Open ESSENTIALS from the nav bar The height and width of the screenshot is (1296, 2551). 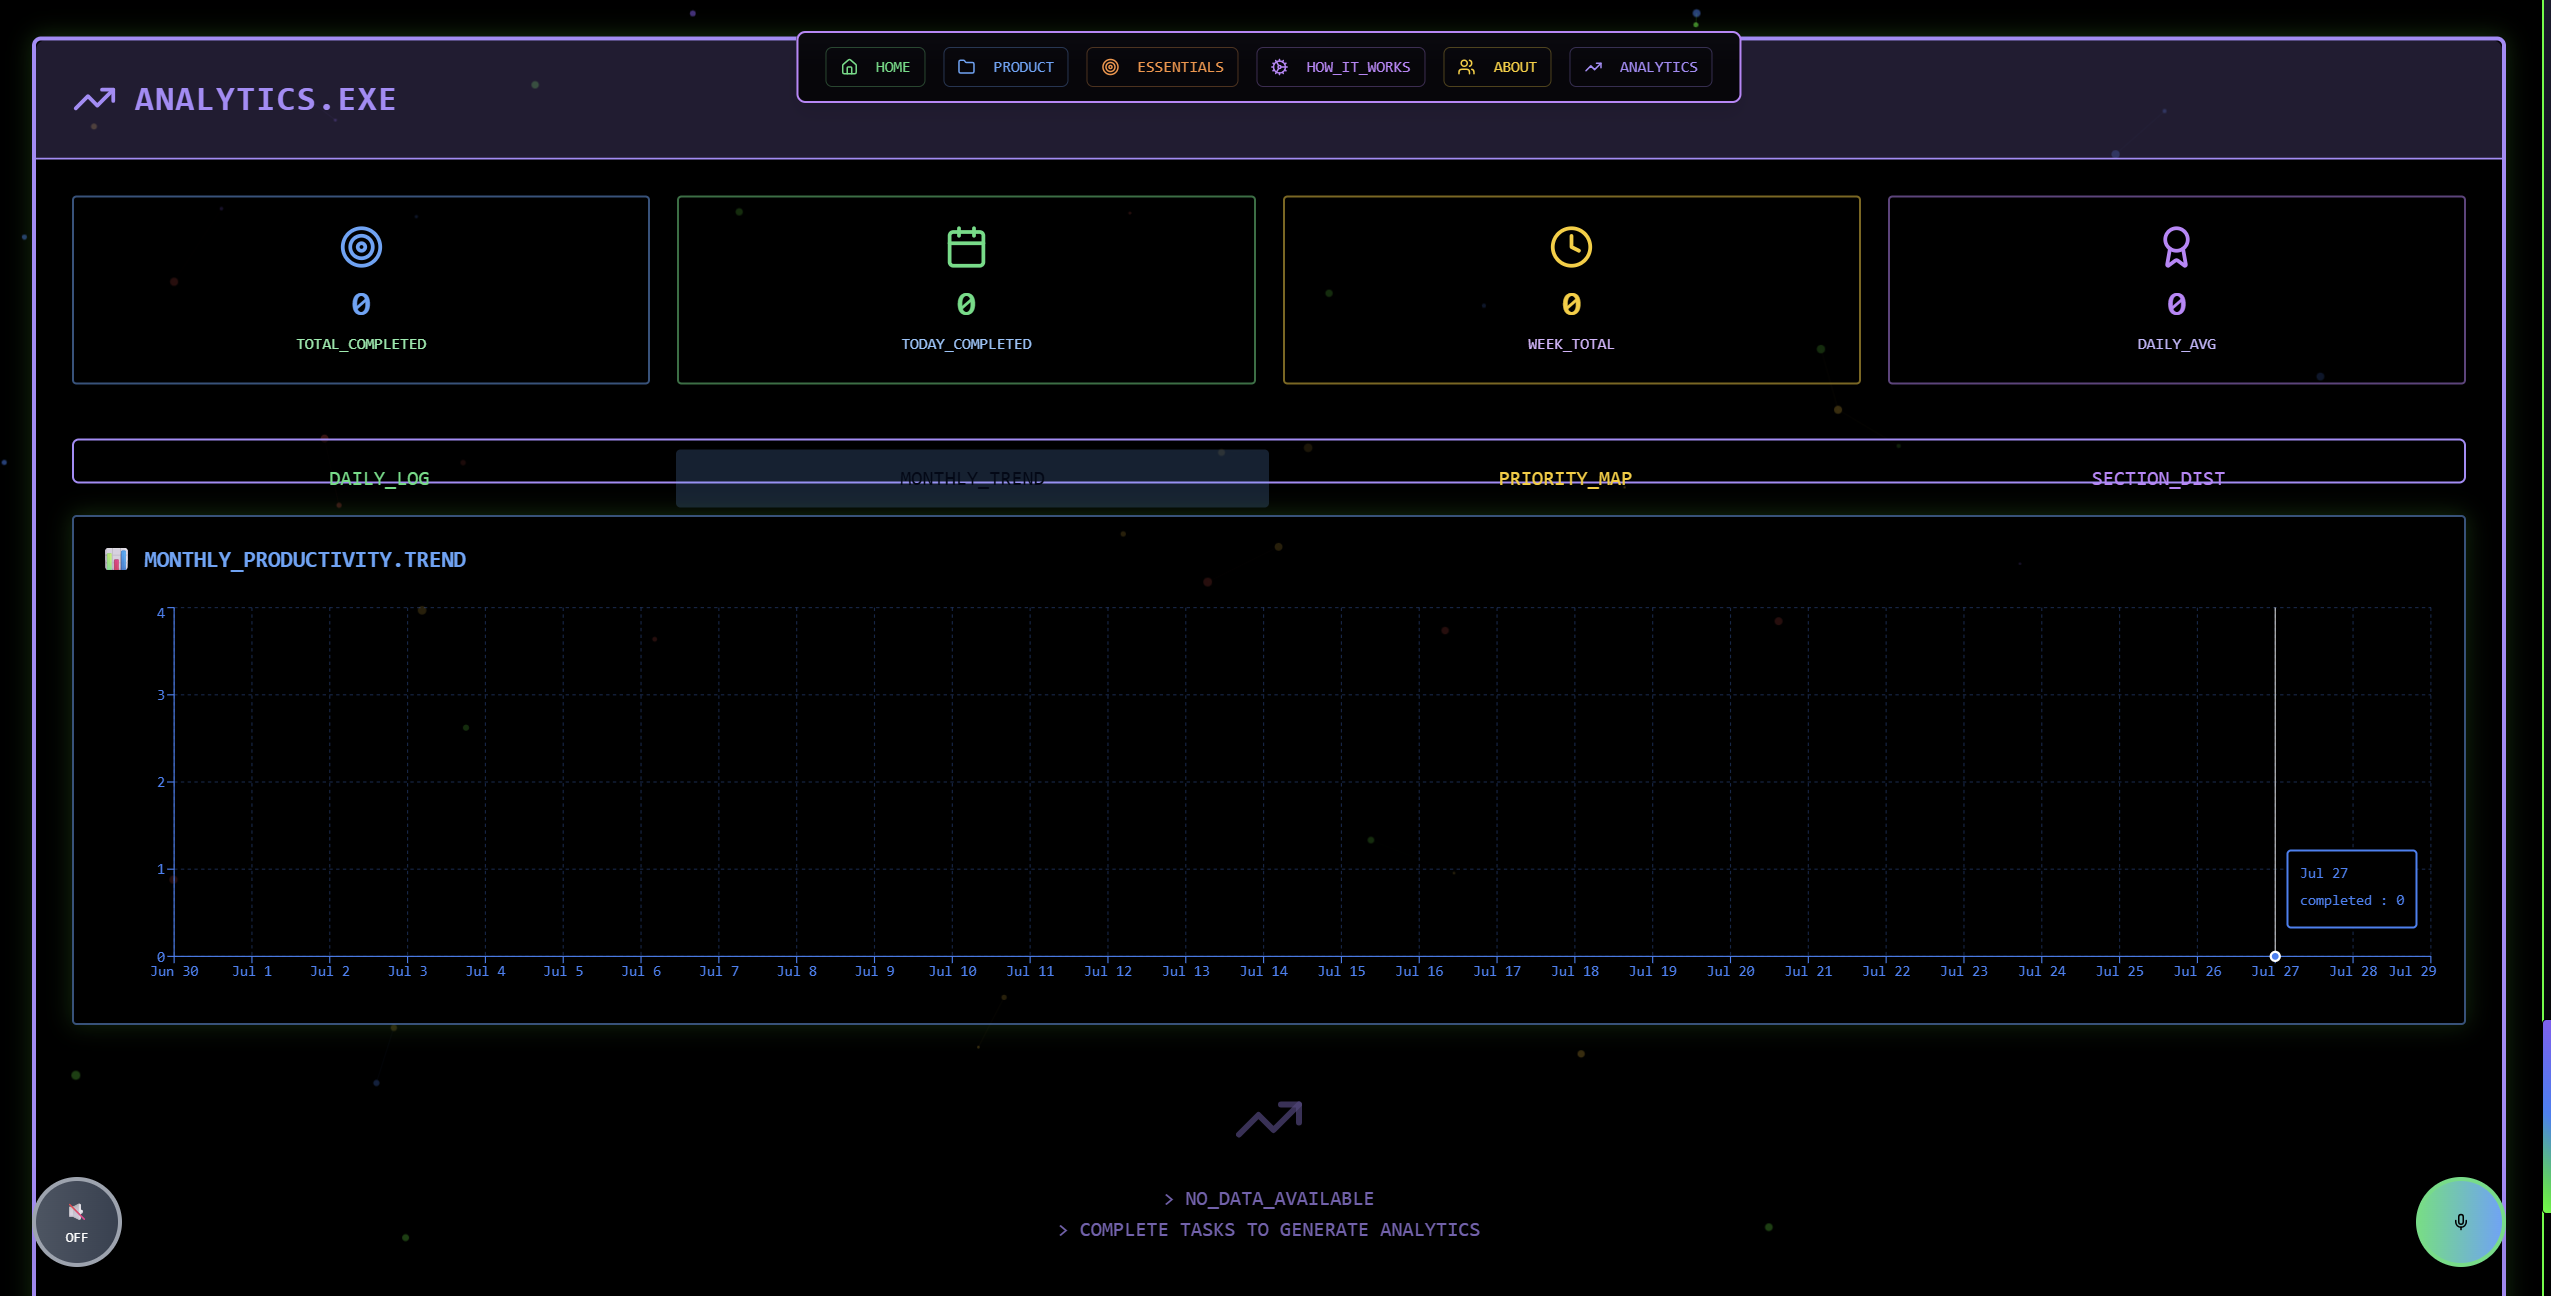(1162, 67)
